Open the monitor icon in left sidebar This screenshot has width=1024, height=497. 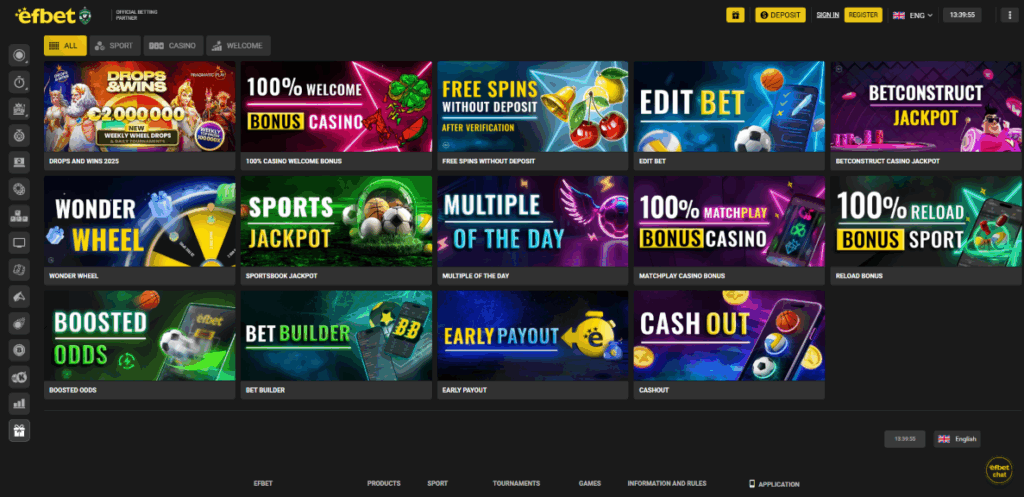click(20, 243)
